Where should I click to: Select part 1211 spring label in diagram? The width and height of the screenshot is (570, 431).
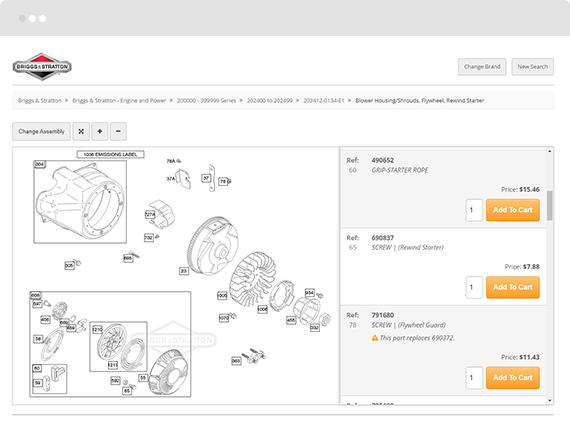coord(113,364)
